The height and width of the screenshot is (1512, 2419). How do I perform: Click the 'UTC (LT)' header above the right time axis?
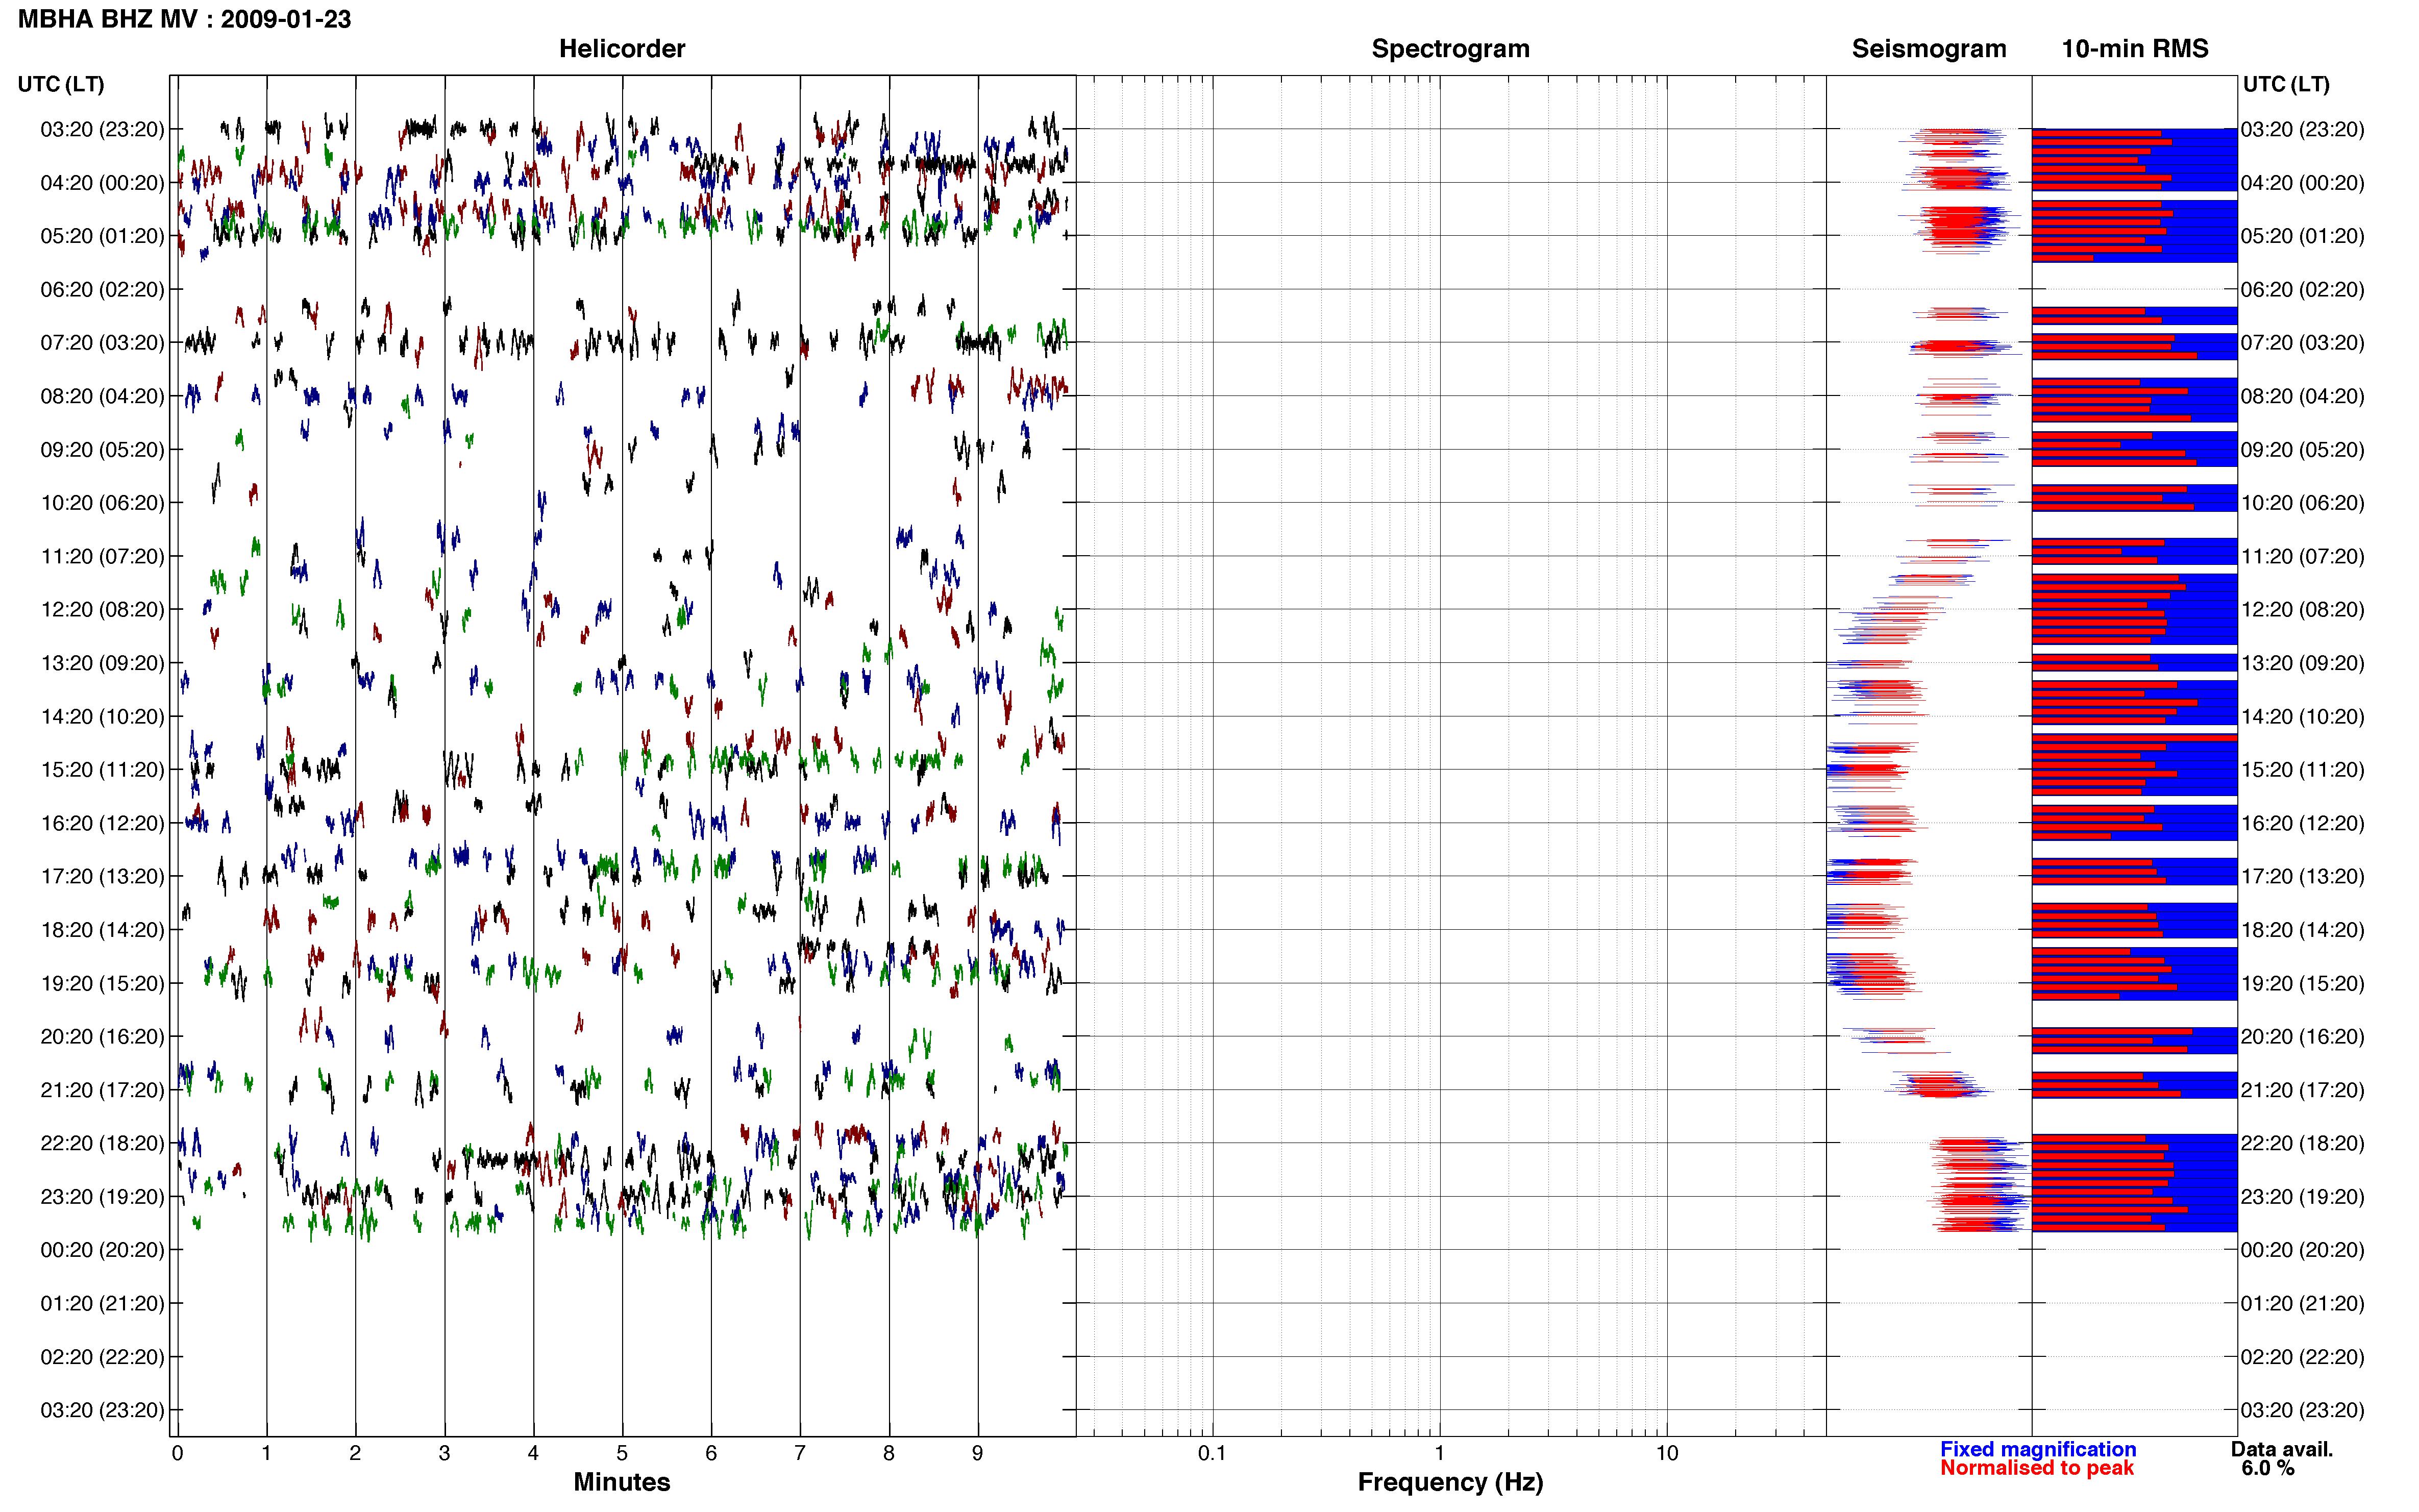2286,84
